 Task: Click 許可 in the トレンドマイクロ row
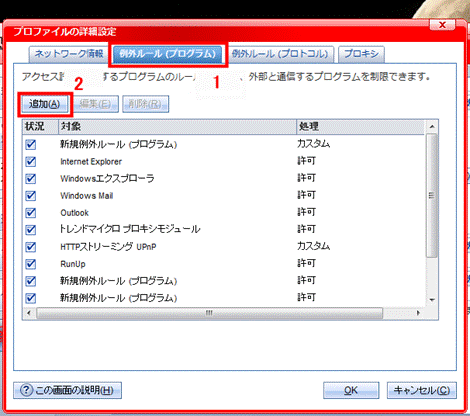click(x=306, y=229)
